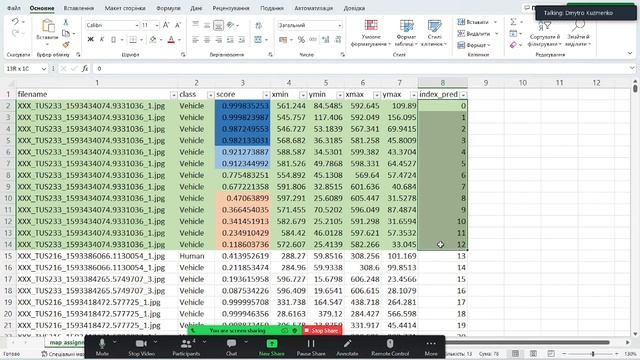The width and height of the screenshot is (640, 360).
Task: Increase font size with larger A icon
Action: click(x=166, y=25)
